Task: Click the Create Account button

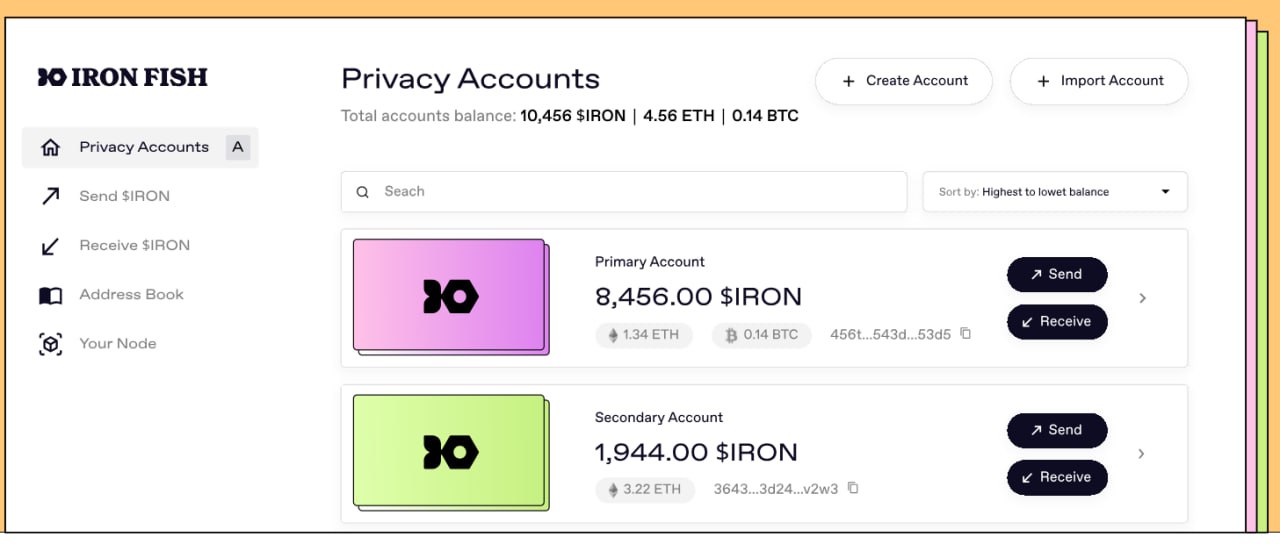Action: click(x=904, y=81)
